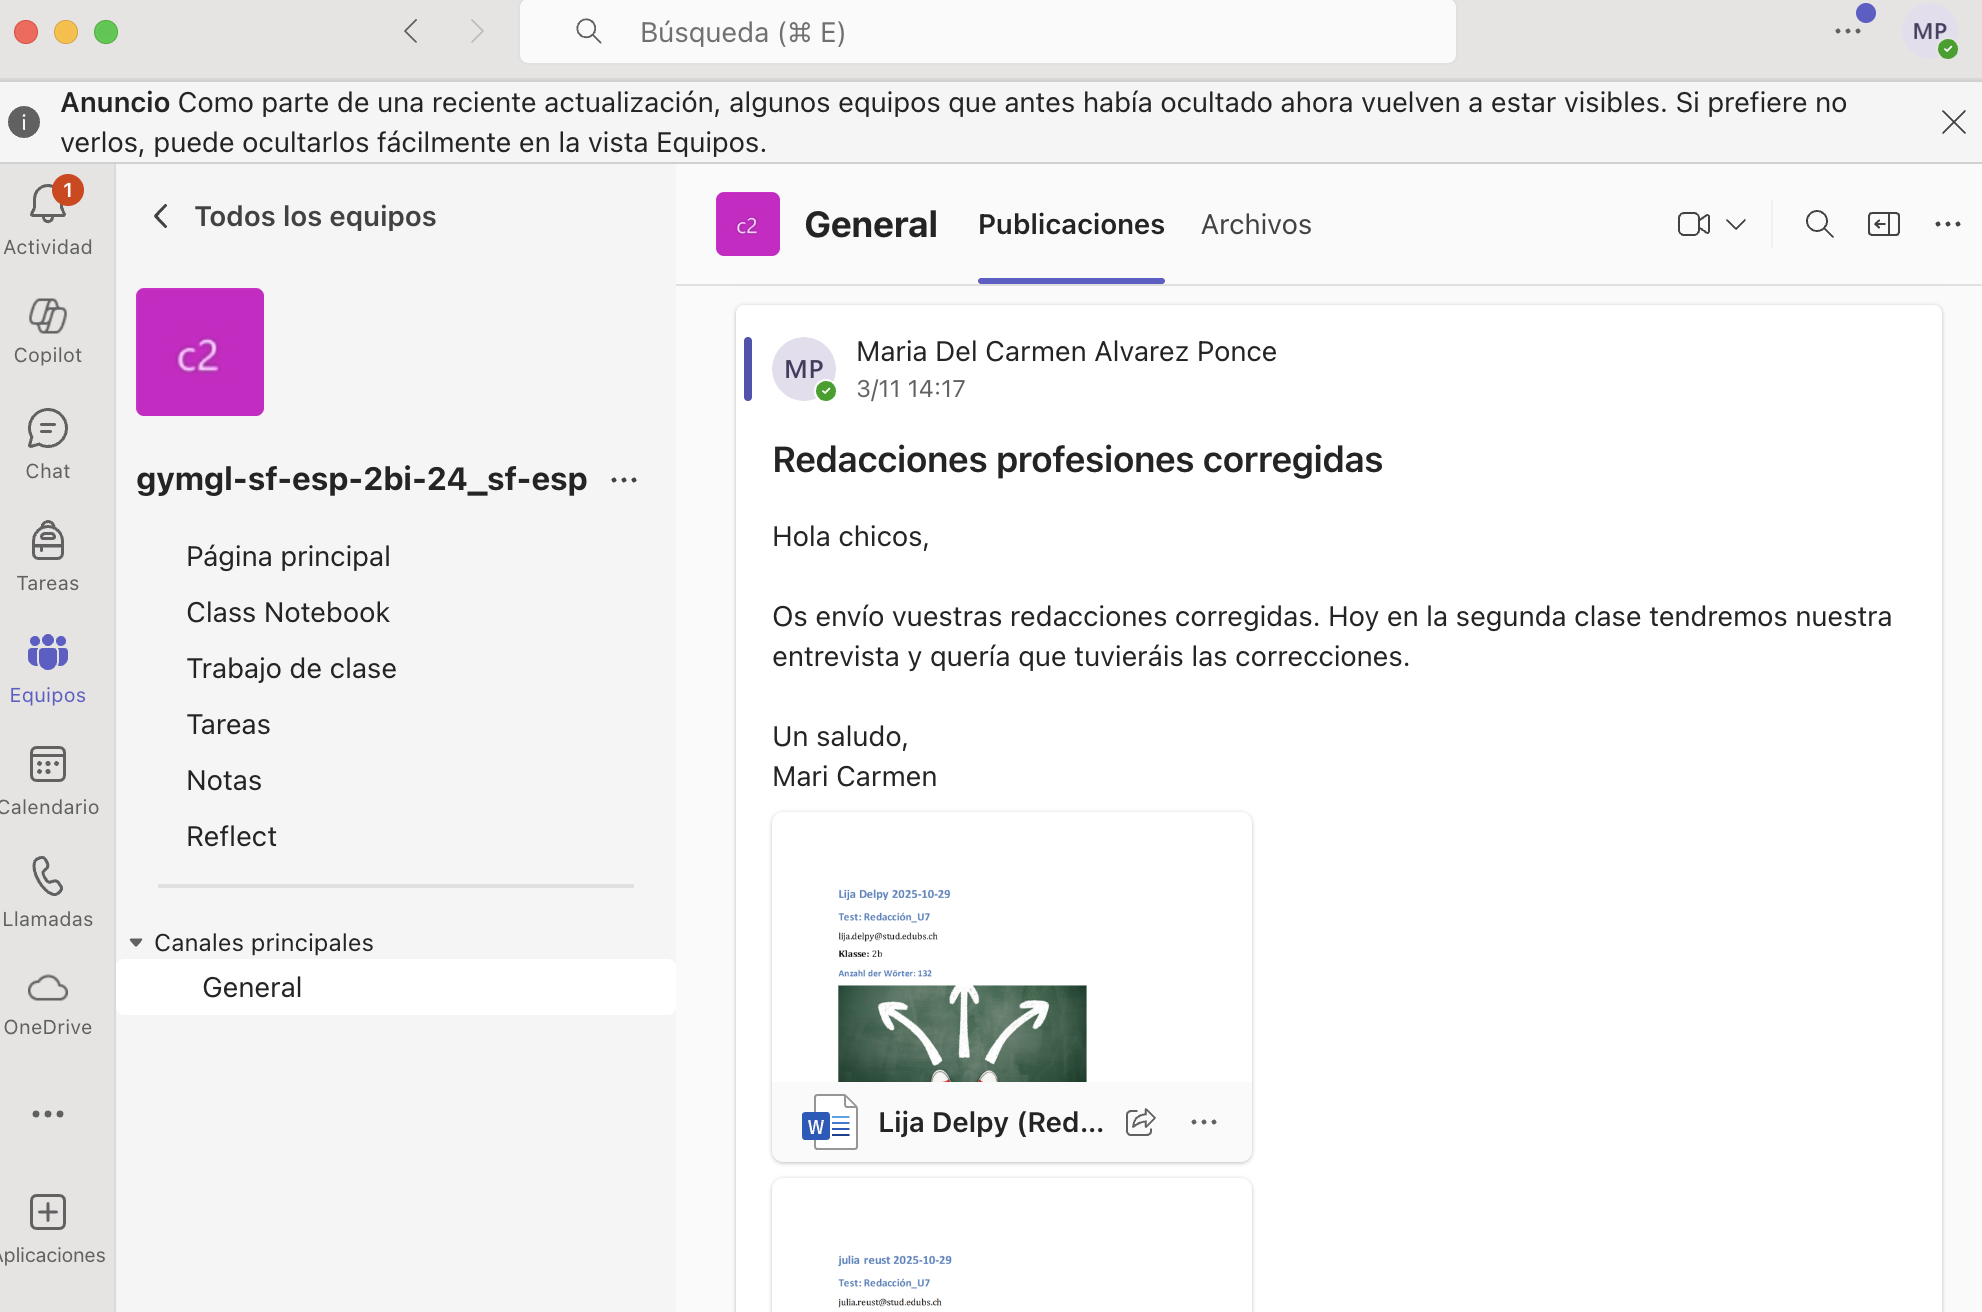The image size is (1982, 1312).
Task: Open the Calendario view
Action: pyautogui.click(x=47, y=765)
